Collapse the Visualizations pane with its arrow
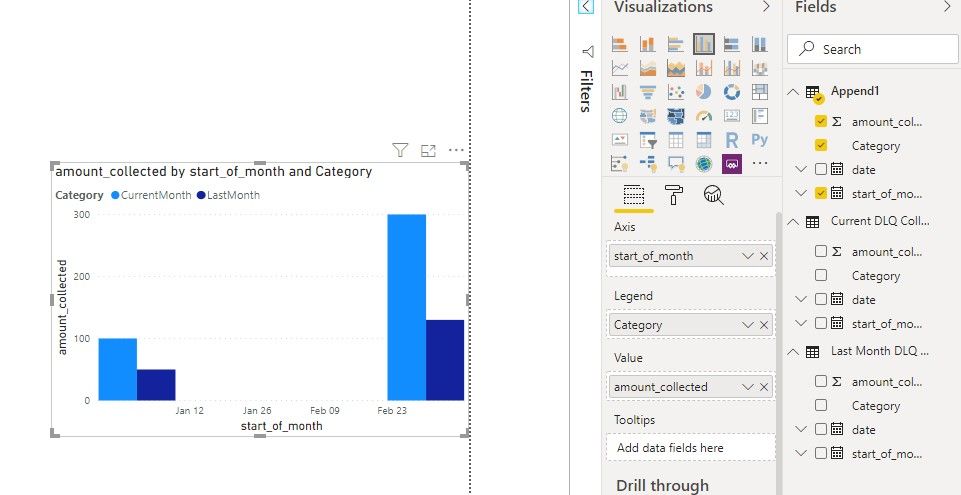The image size is (961, 495). click(766, 7)
